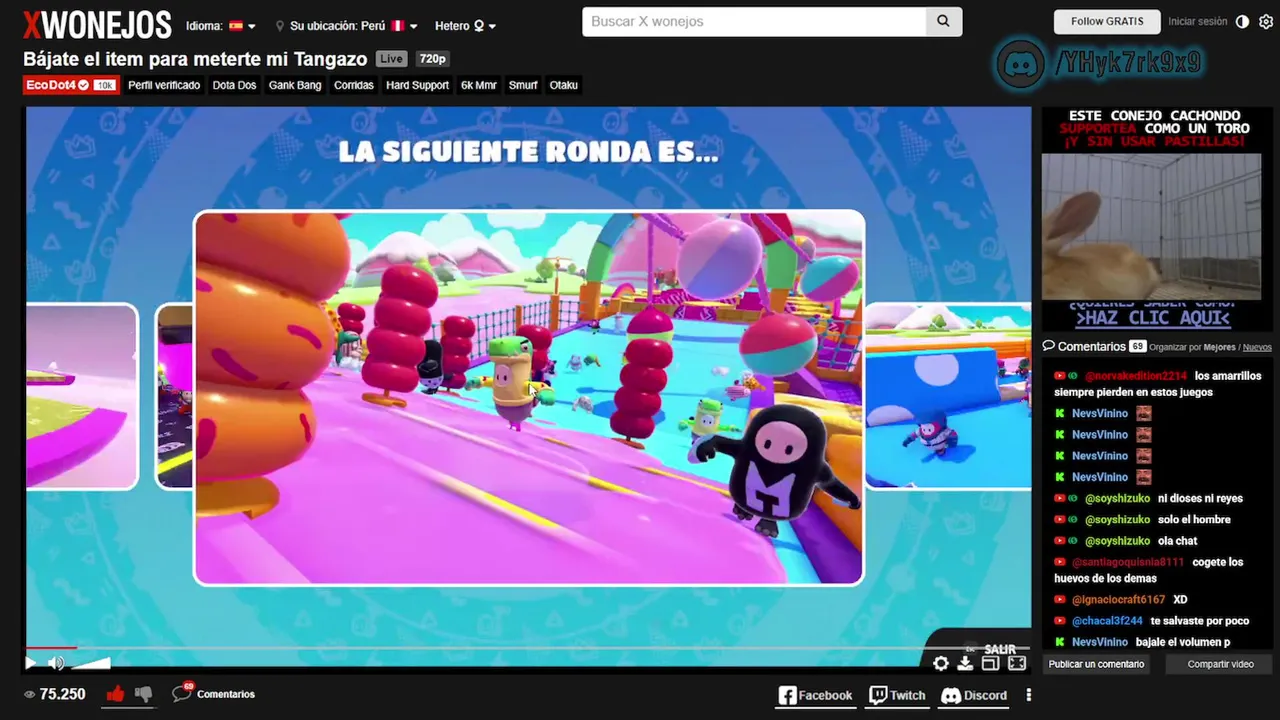Click the Comentarios header in the sidebar
The width and height of the screenshot is (1280, 720).
coord(1091,347)
